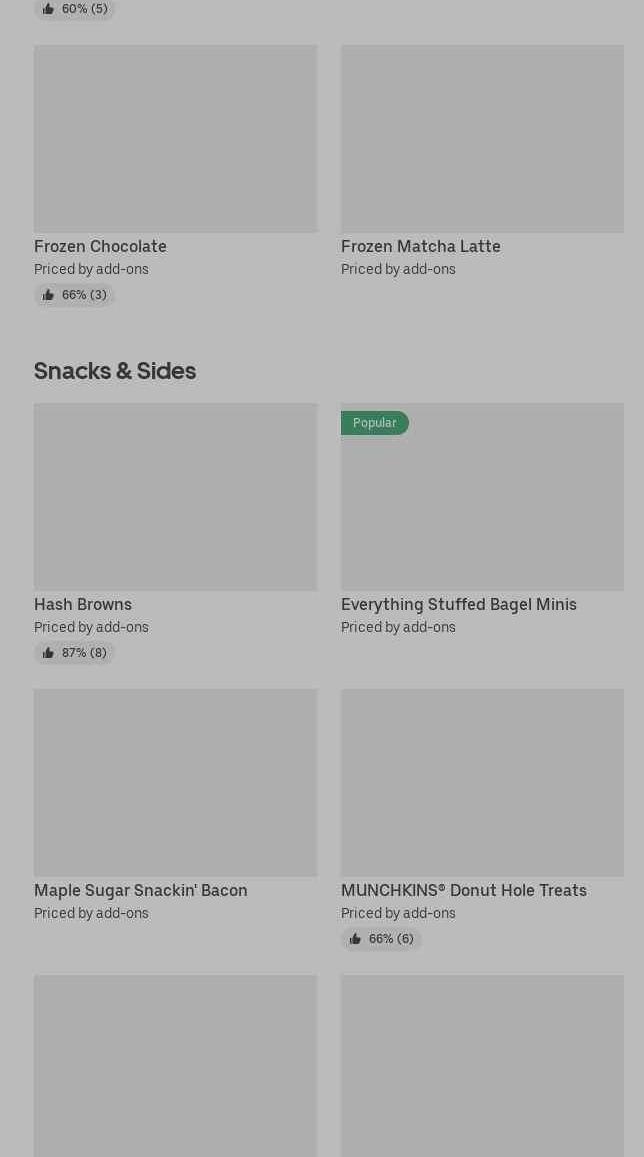Open the Frozen Matcha Latte image
The image size is (644, 1157).
tap(482, 139)
